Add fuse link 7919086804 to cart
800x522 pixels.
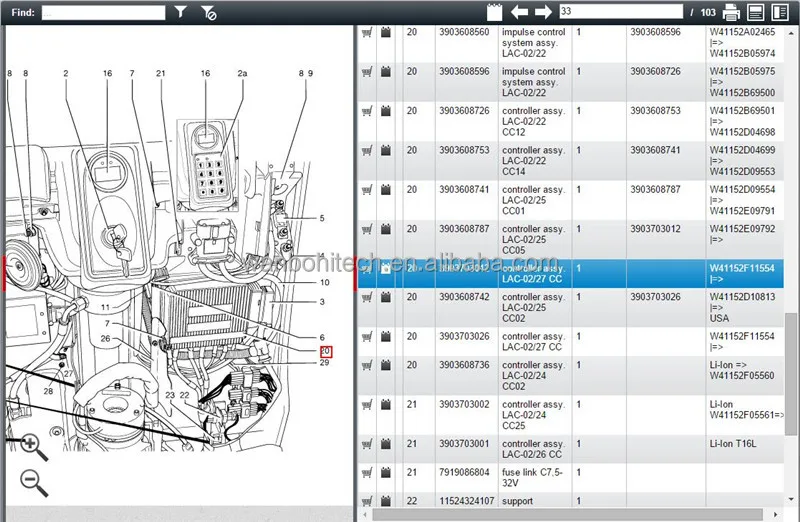[x=367, y=473]
